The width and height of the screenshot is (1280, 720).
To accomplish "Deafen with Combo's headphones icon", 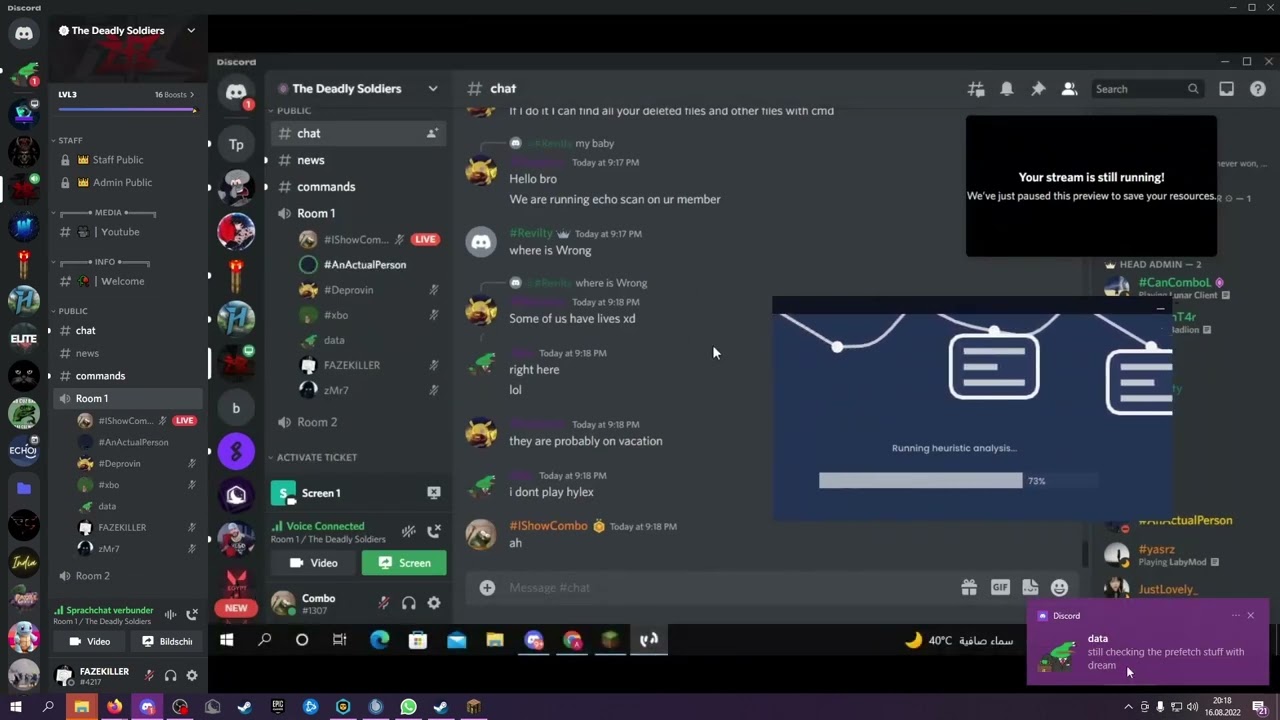I will point(408,603).
